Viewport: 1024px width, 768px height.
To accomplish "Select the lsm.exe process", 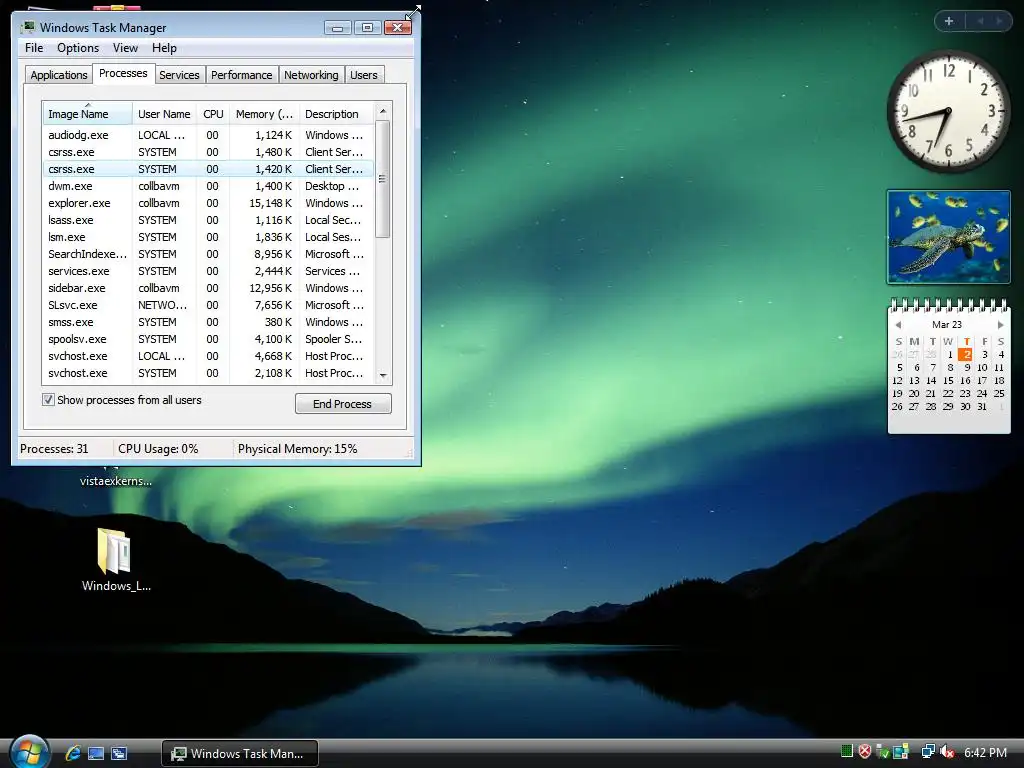I will click(208, 237).
